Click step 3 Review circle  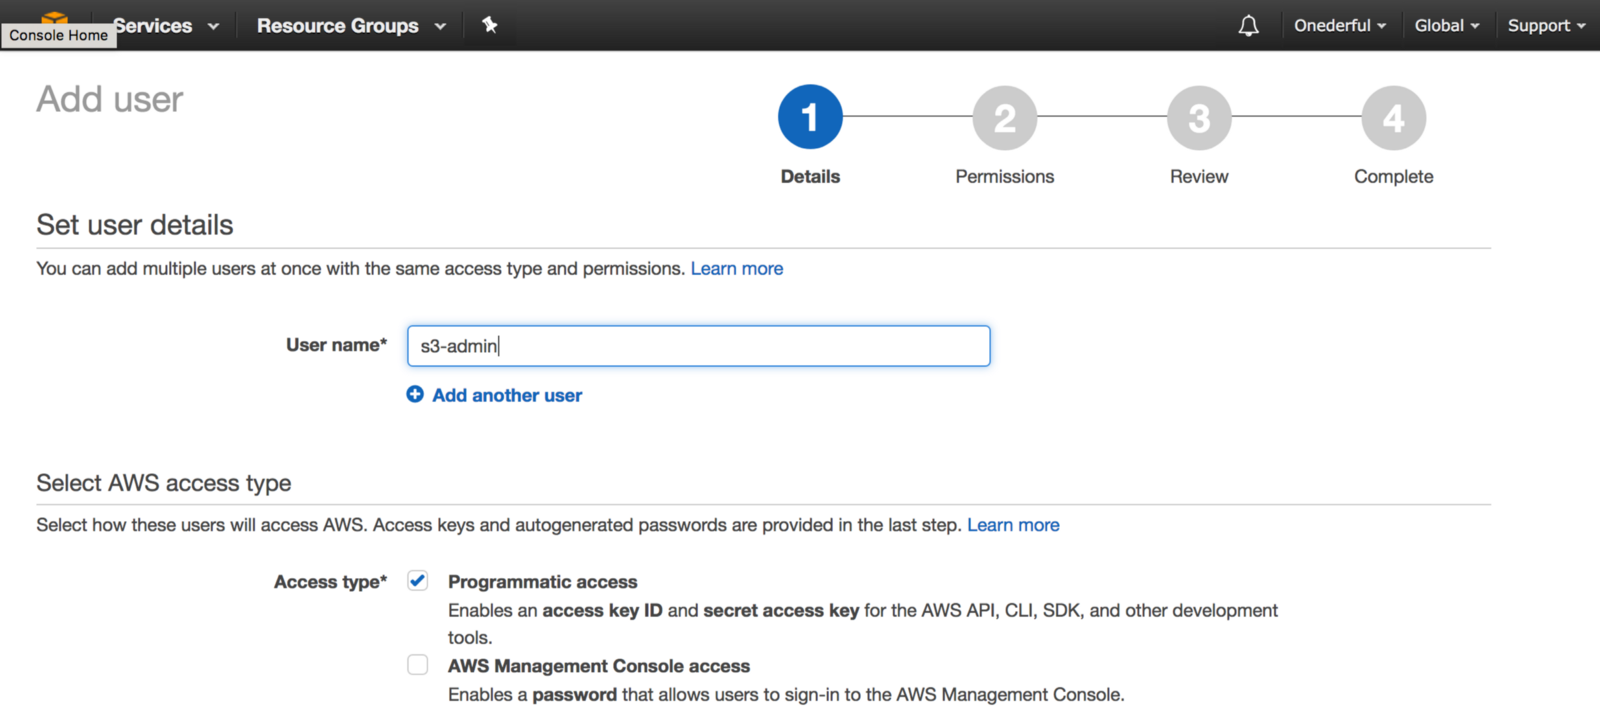(1199, 118)
